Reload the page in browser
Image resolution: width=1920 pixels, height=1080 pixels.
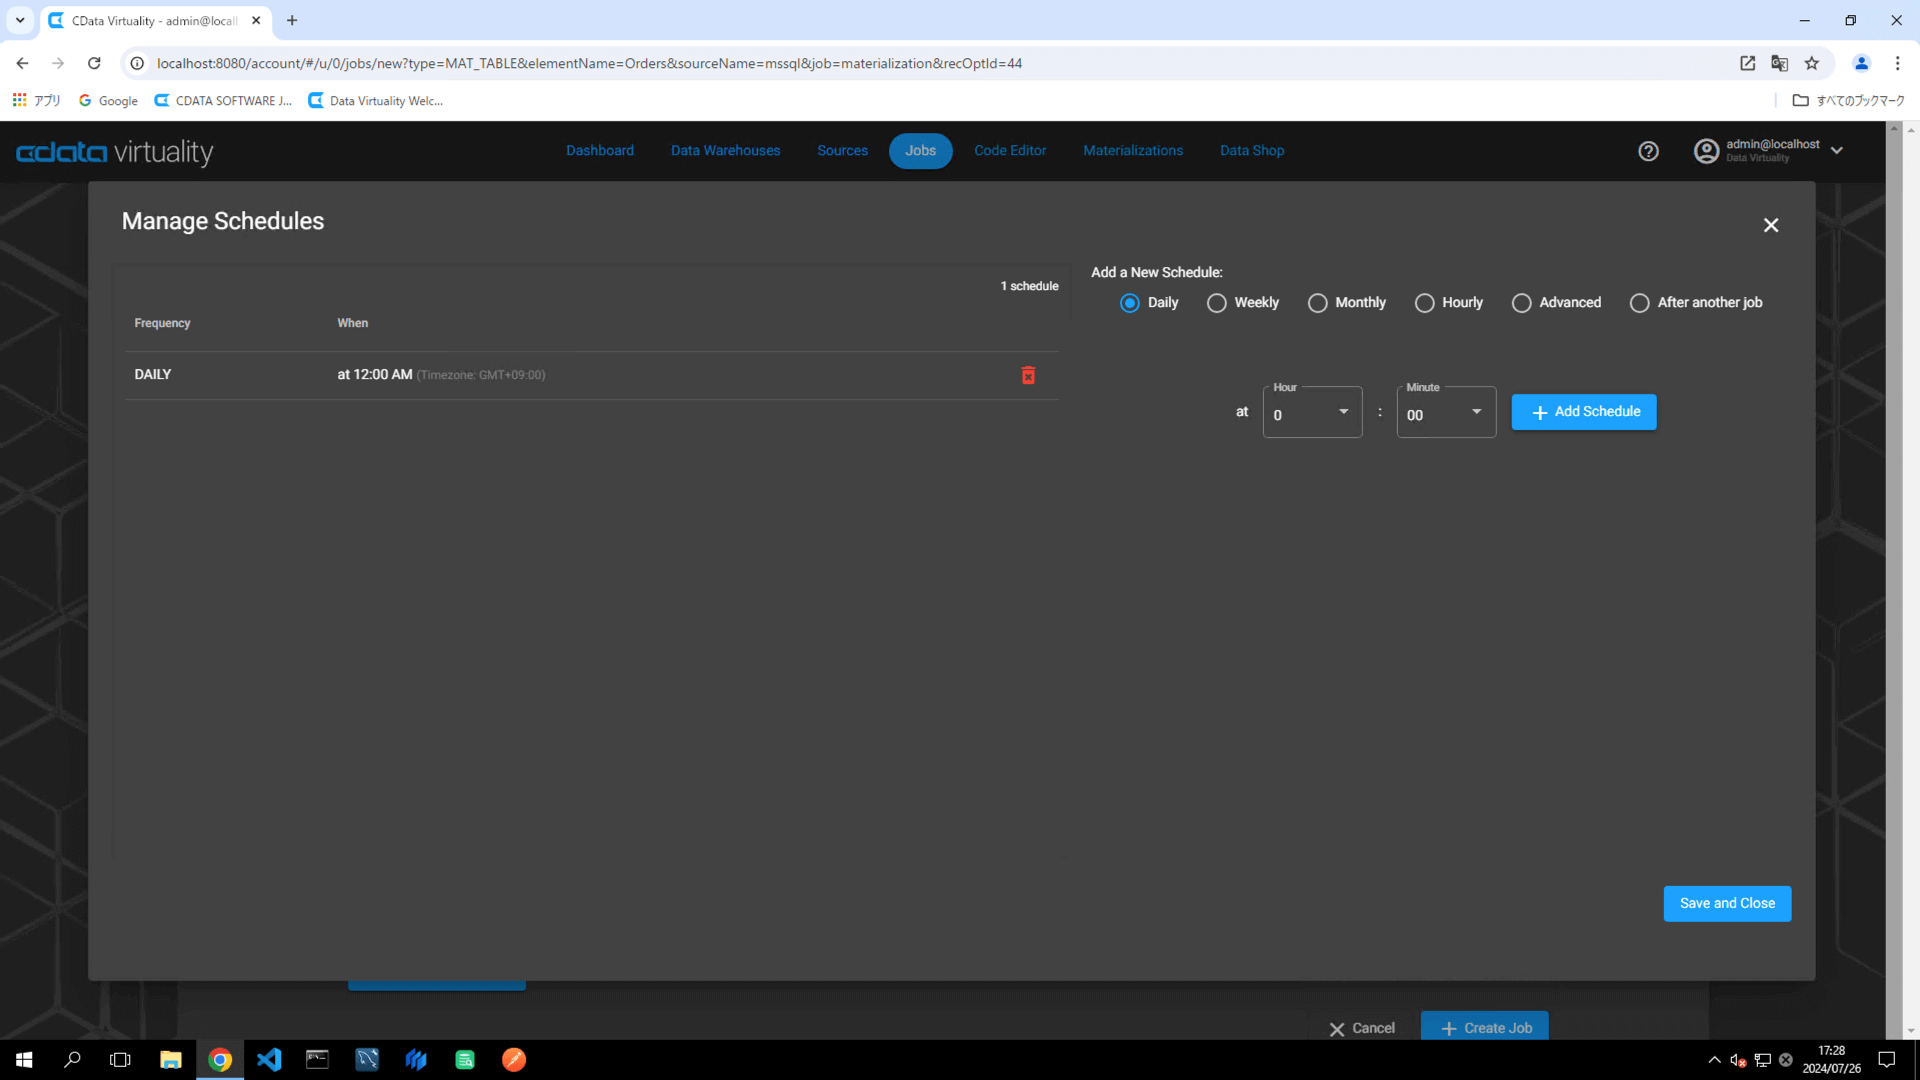(x=94, y=63)
